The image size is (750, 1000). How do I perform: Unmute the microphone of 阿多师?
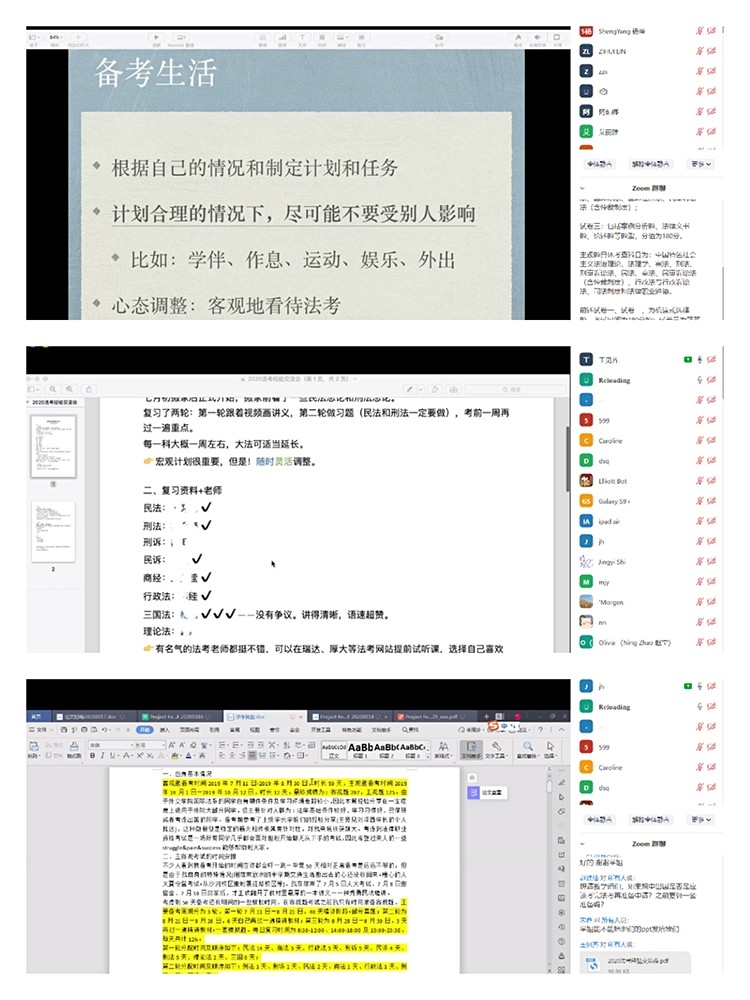700,114
